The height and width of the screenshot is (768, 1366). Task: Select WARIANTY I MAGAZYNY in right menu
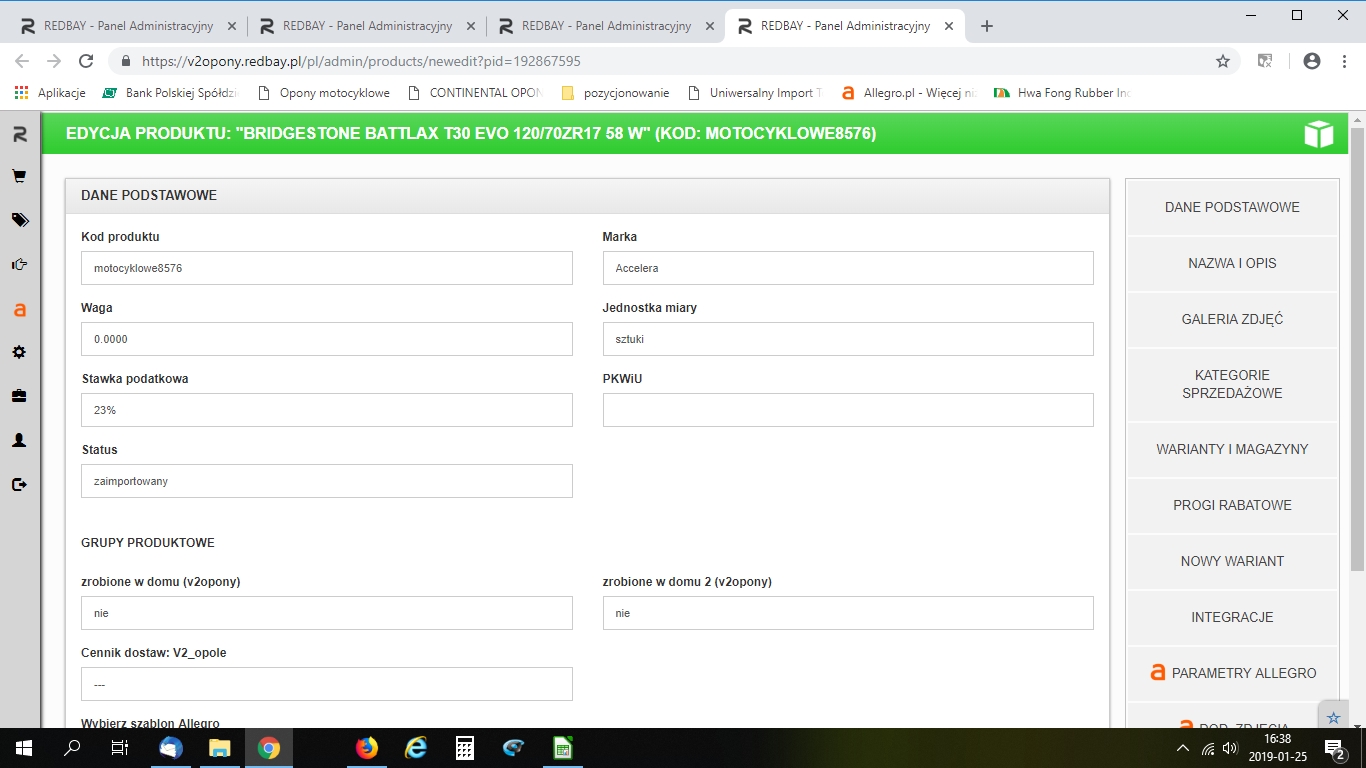[x=1232, y=450]
